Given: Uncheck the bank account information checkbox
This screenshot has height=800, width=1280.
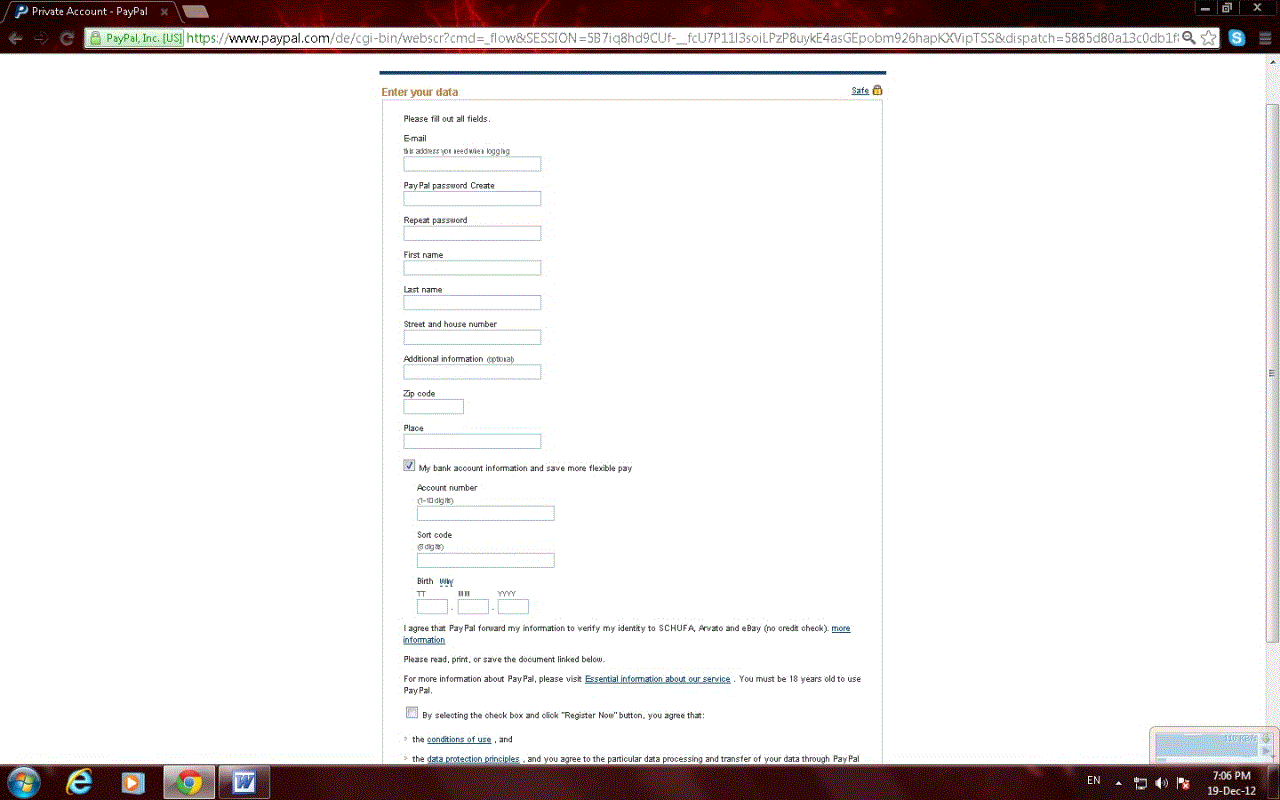Looking at the screenshot, I should [x=409, y=464].
